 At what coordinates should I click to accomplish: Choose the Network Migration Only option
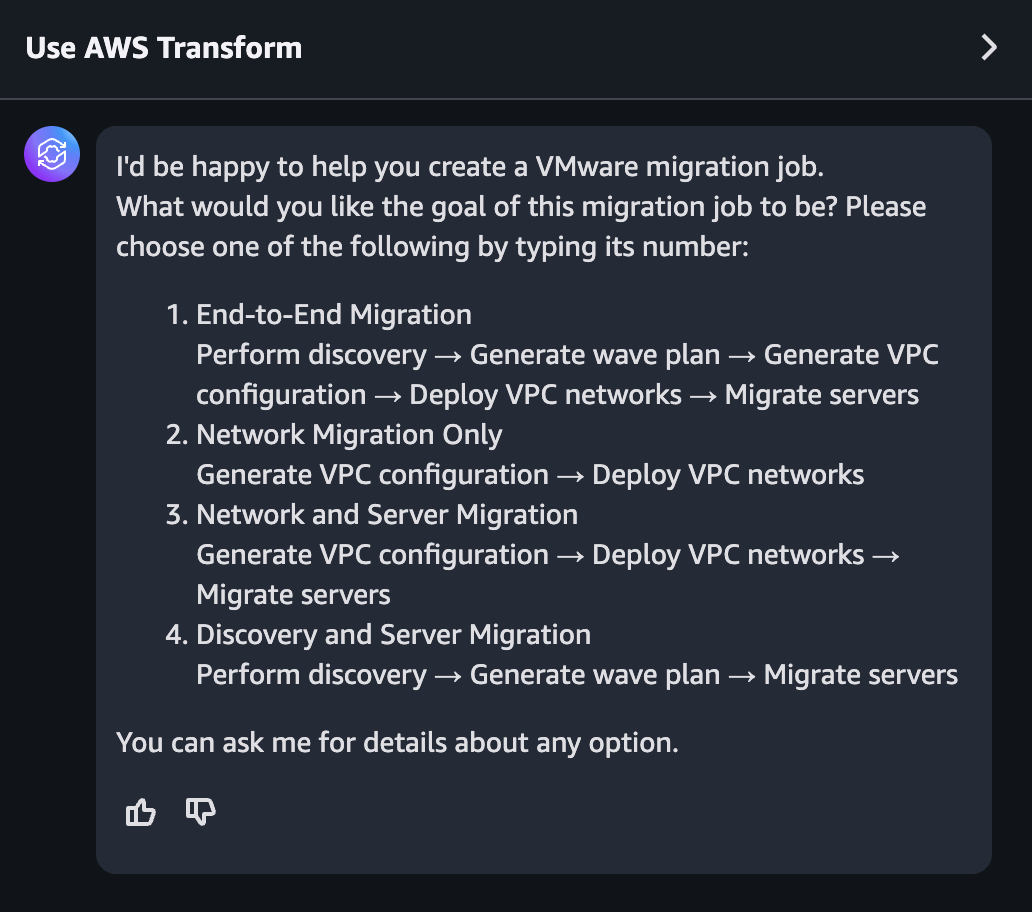pyautogui.click(x=349, y=434)
